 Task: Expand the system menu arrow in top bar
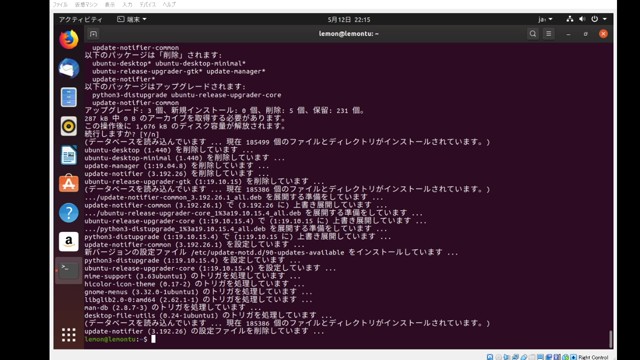pyautogui.click(x=605, y=19)
